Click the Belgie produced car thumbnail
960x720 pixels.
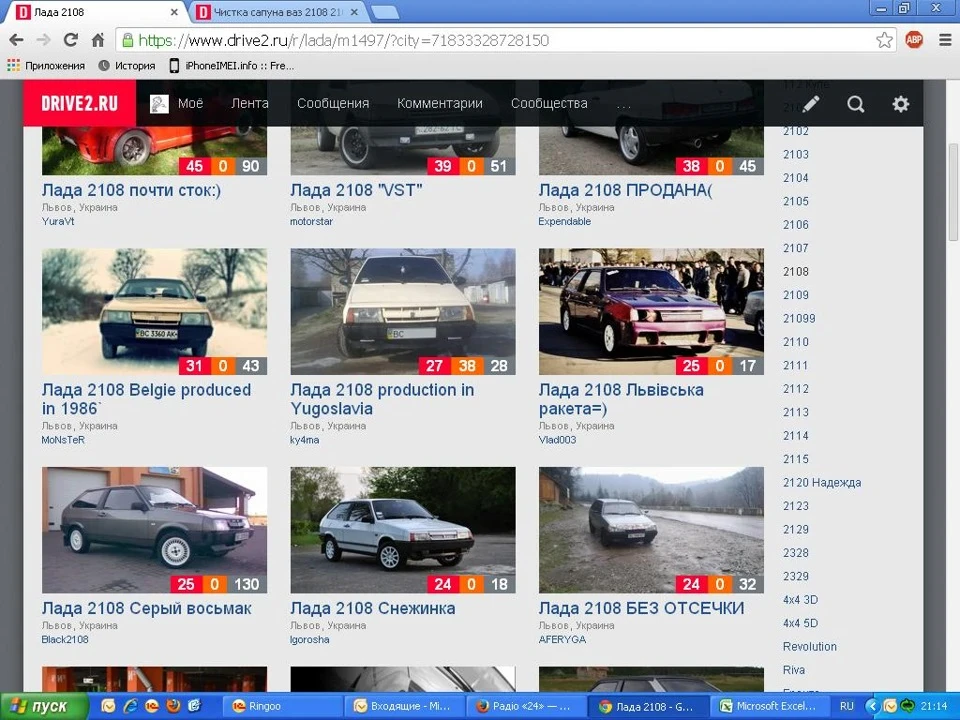[154, 312]
